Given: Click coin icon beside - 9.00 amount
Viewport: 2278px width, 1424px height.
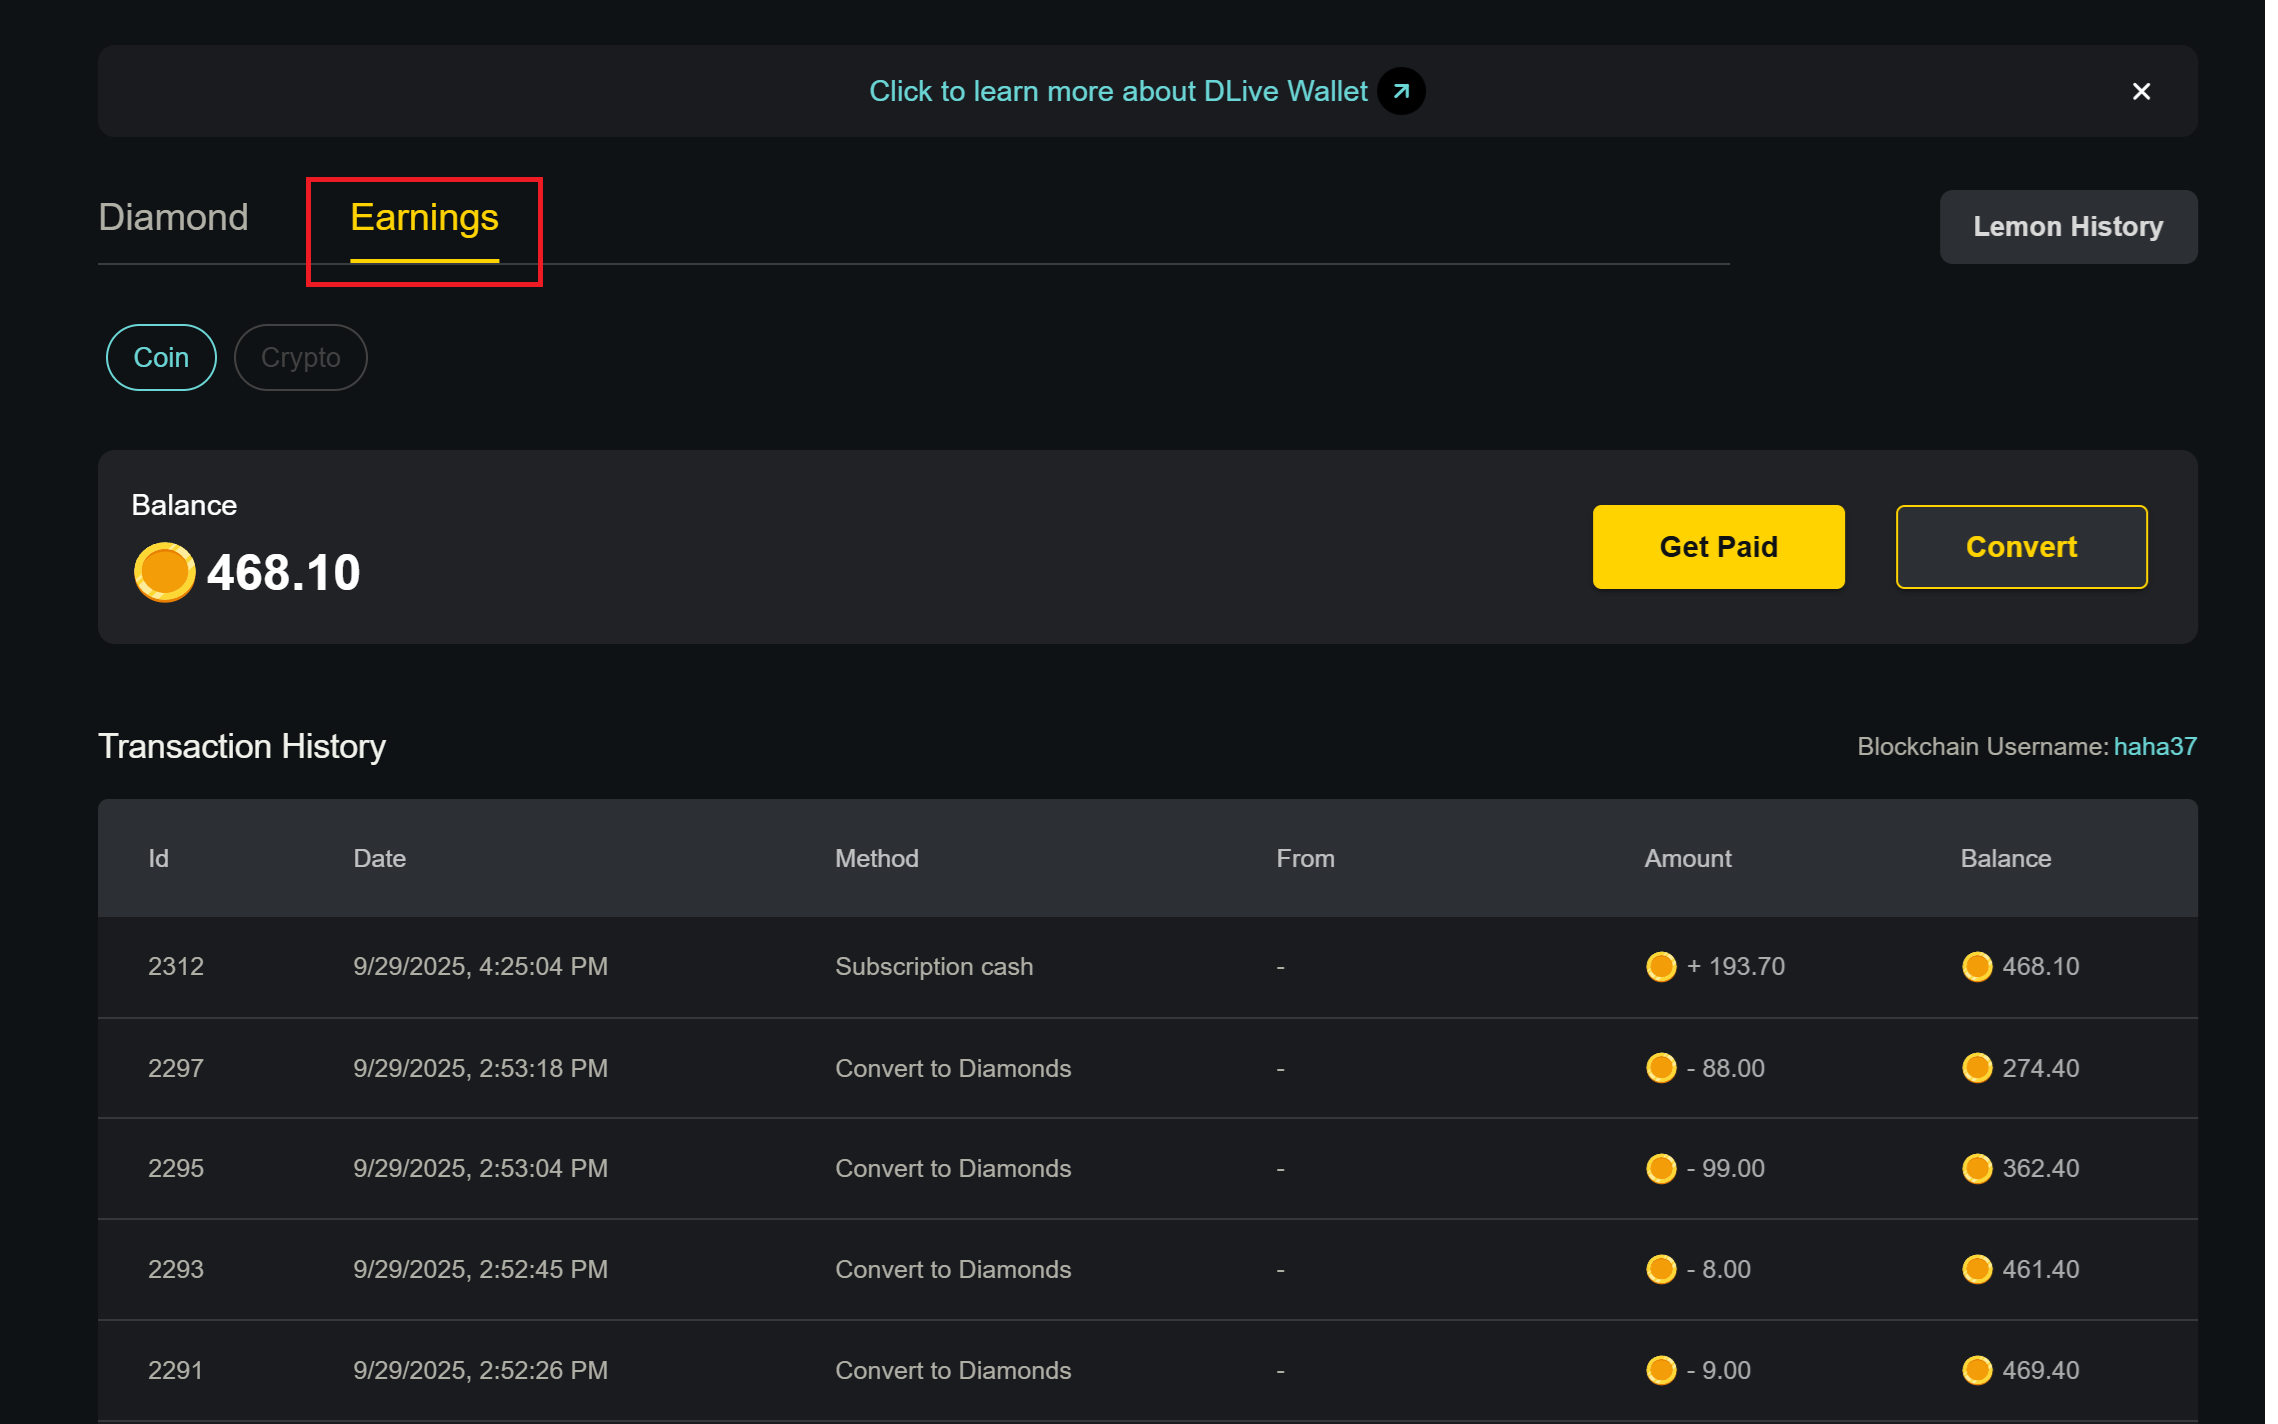Looking at the screenshot, I should tap(1661, 1370).
